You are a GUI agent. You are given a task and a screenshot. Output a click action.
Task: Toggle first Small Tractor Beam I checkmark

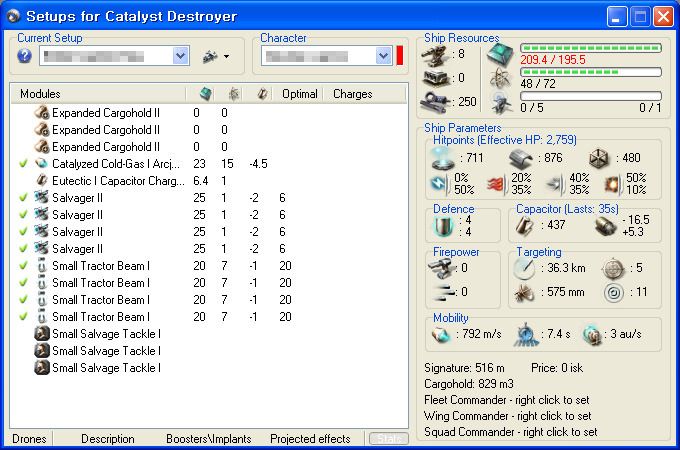23,265
